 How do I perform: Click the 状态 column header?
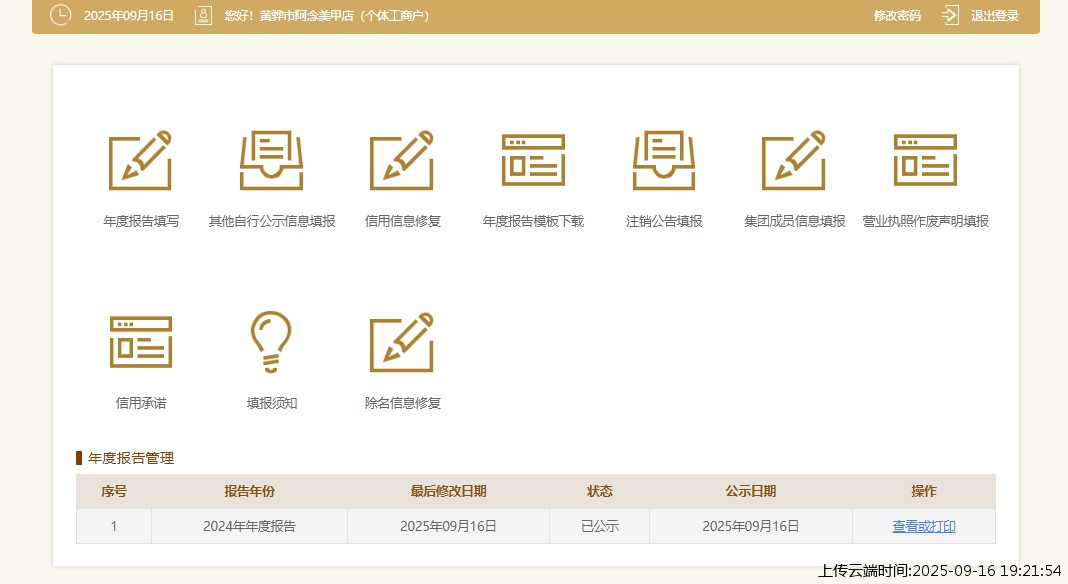point(599,491)
